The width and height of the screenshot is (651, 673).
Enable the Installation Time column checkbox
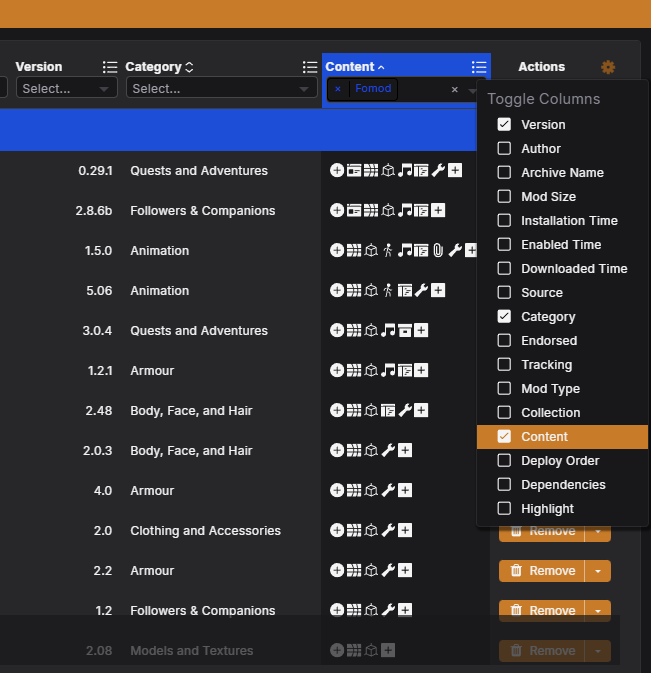point(504,221)
